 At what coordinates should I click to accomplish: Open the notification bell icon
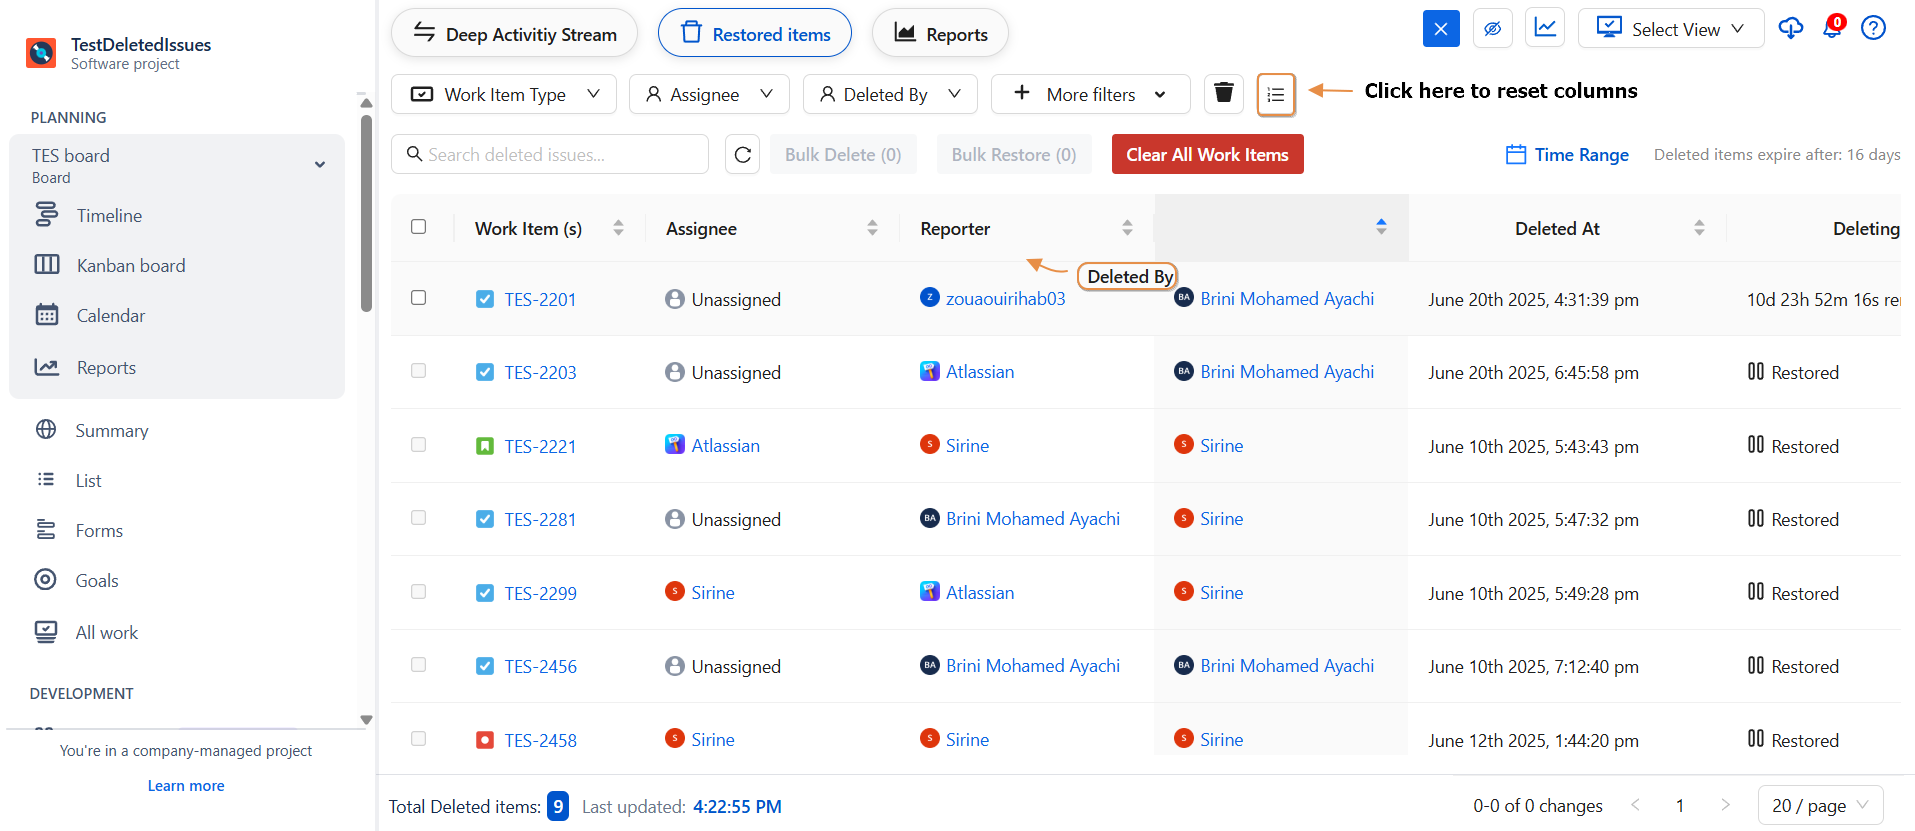[x=1832, y=28]
